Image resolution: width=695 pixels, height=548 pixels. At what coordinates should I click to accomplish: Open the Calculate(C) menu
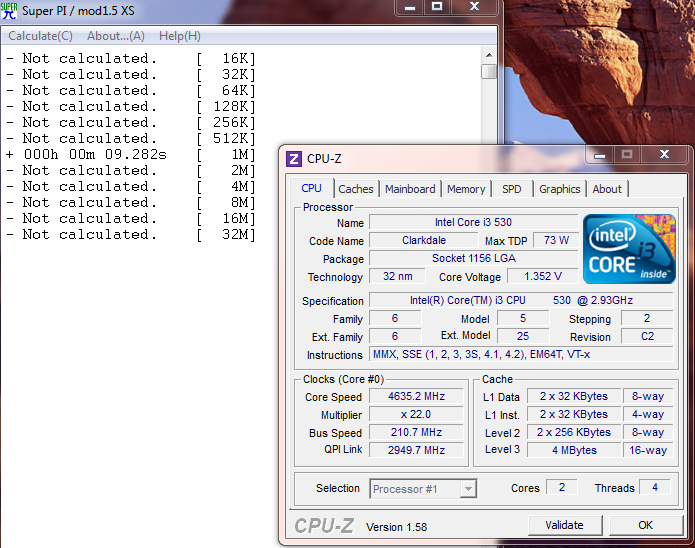click(40, 36)
